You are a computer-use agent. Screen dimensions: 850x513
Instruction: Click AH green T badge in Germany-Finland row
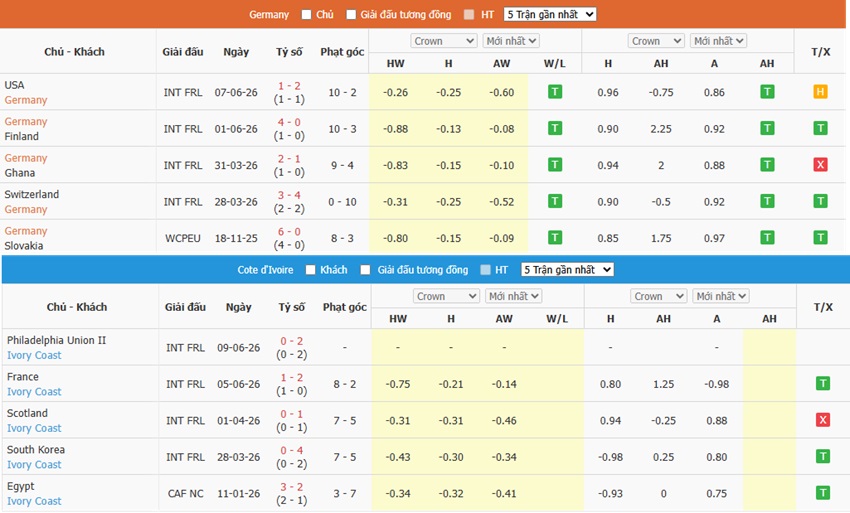[x=767, y=129]
